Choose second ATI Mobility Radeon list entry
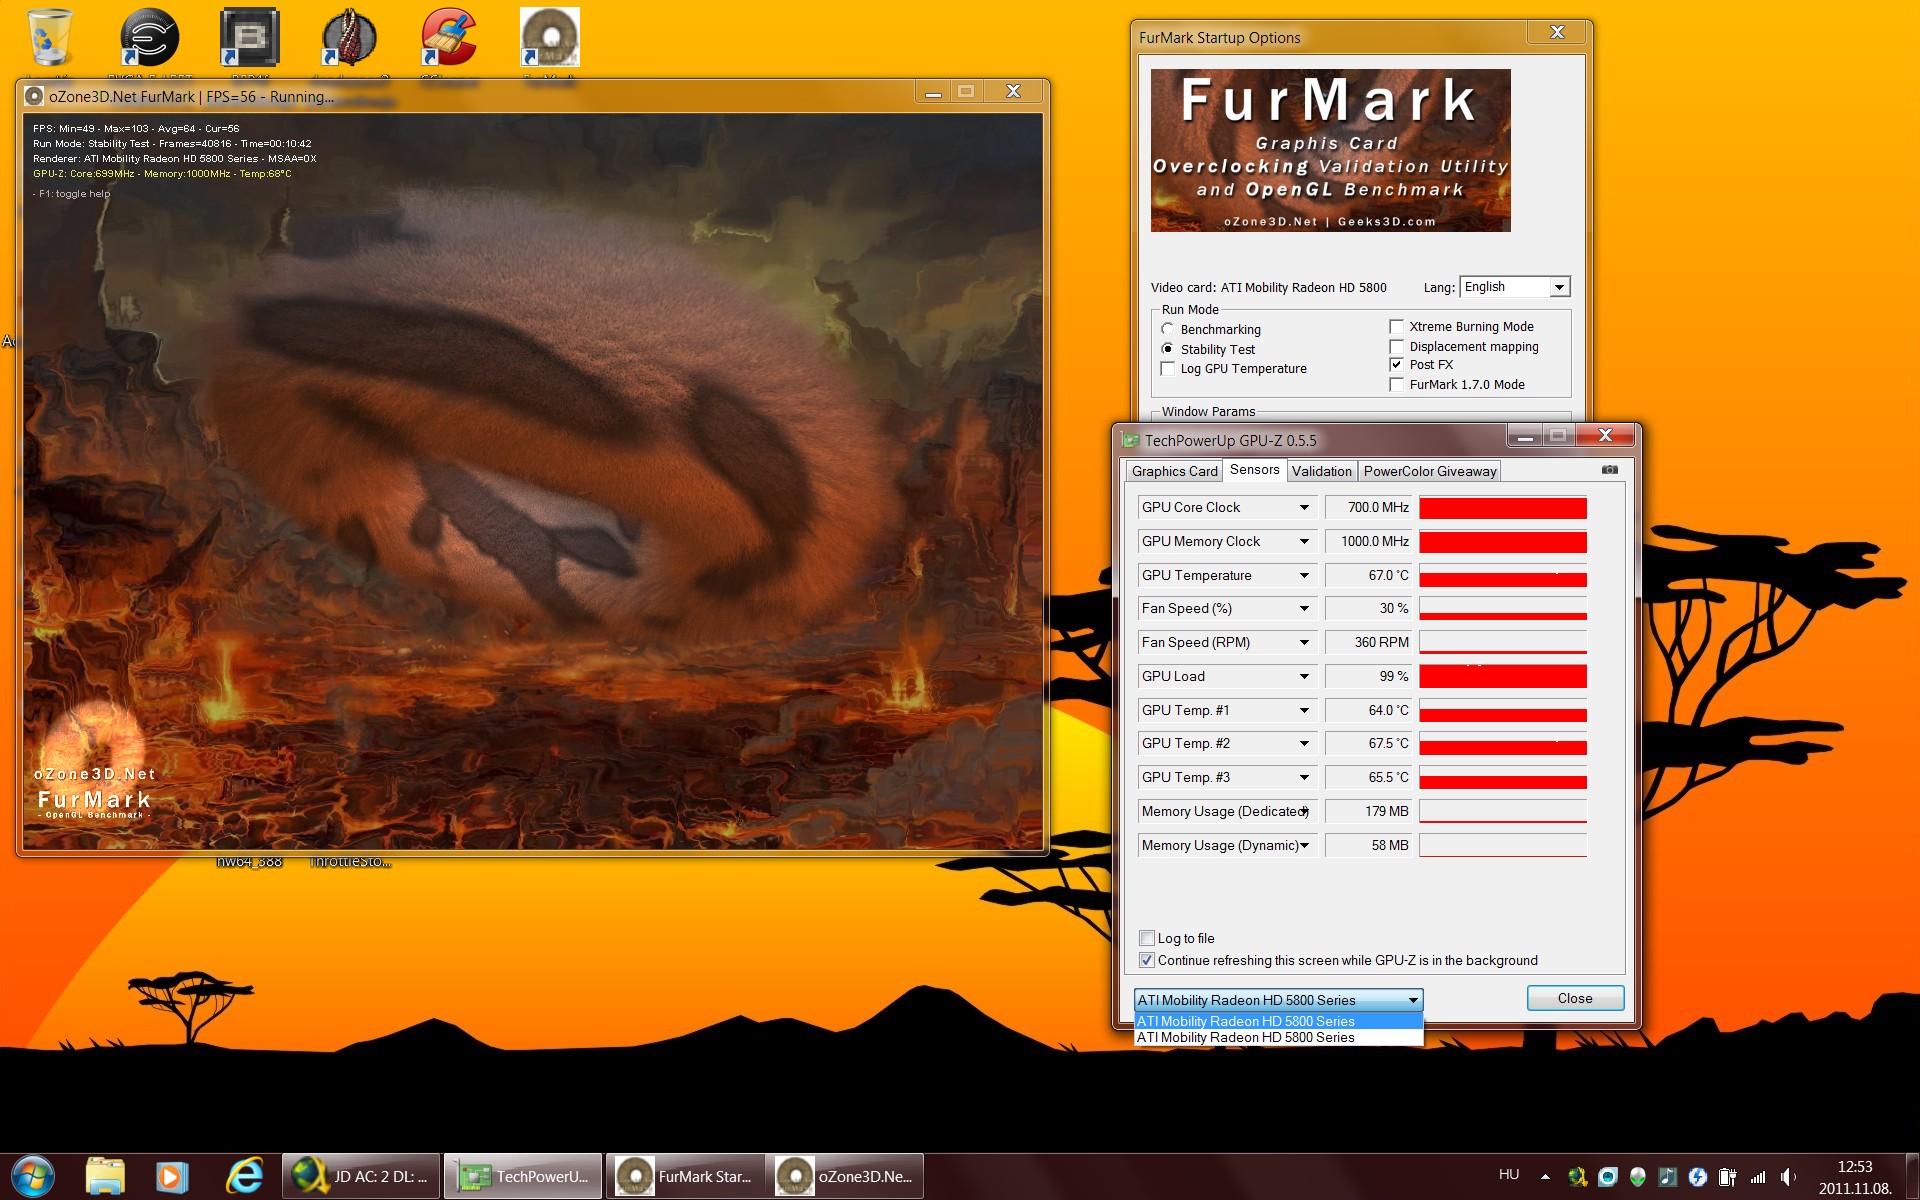The width and height of the screenshot is (1920, 1200). [x=1278, y=1038]
